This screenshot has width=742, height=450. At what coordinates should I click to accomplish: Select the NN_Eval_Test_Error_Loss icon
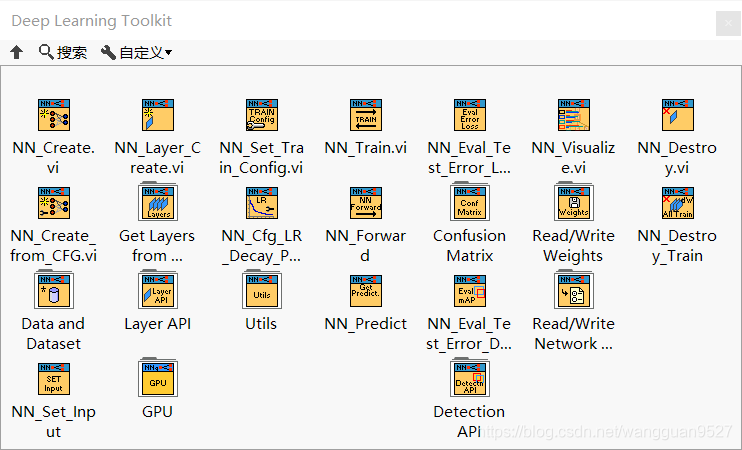click(x=470, y=115)
